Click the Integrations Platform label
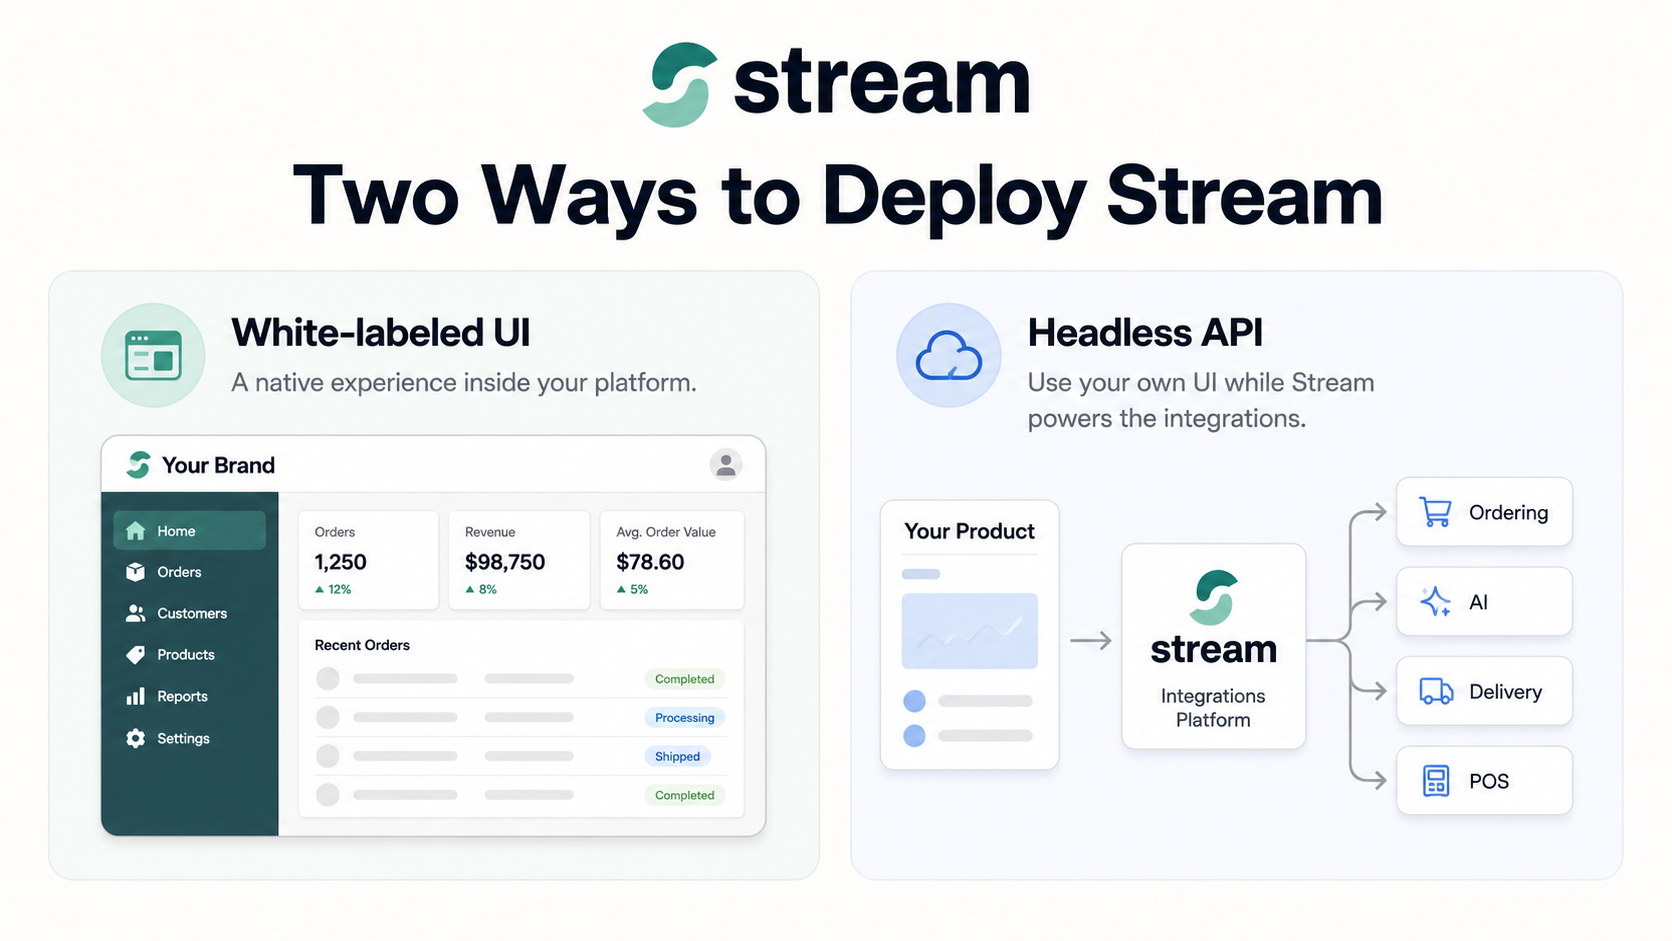This screenshot has height=941, width=1672. [x=1213, y=708]
